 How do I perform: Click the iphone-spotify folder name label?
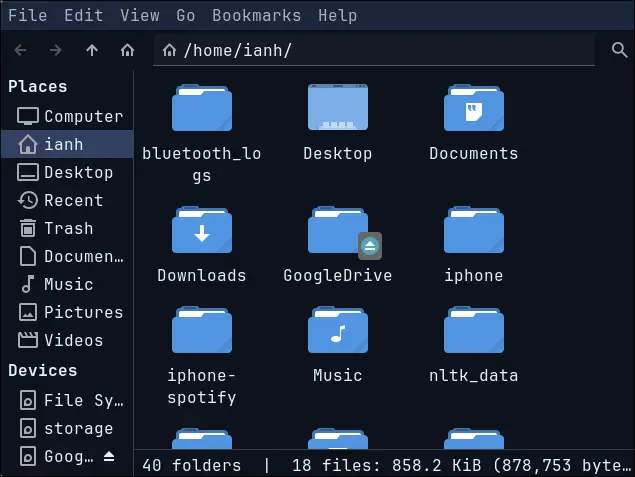[x=202, y=386]
